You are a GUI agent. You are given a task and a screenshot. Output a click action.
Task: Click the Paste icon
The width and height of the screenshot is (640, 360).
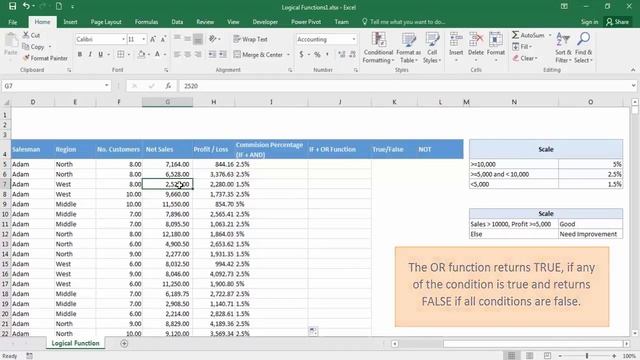click(11, 44)
